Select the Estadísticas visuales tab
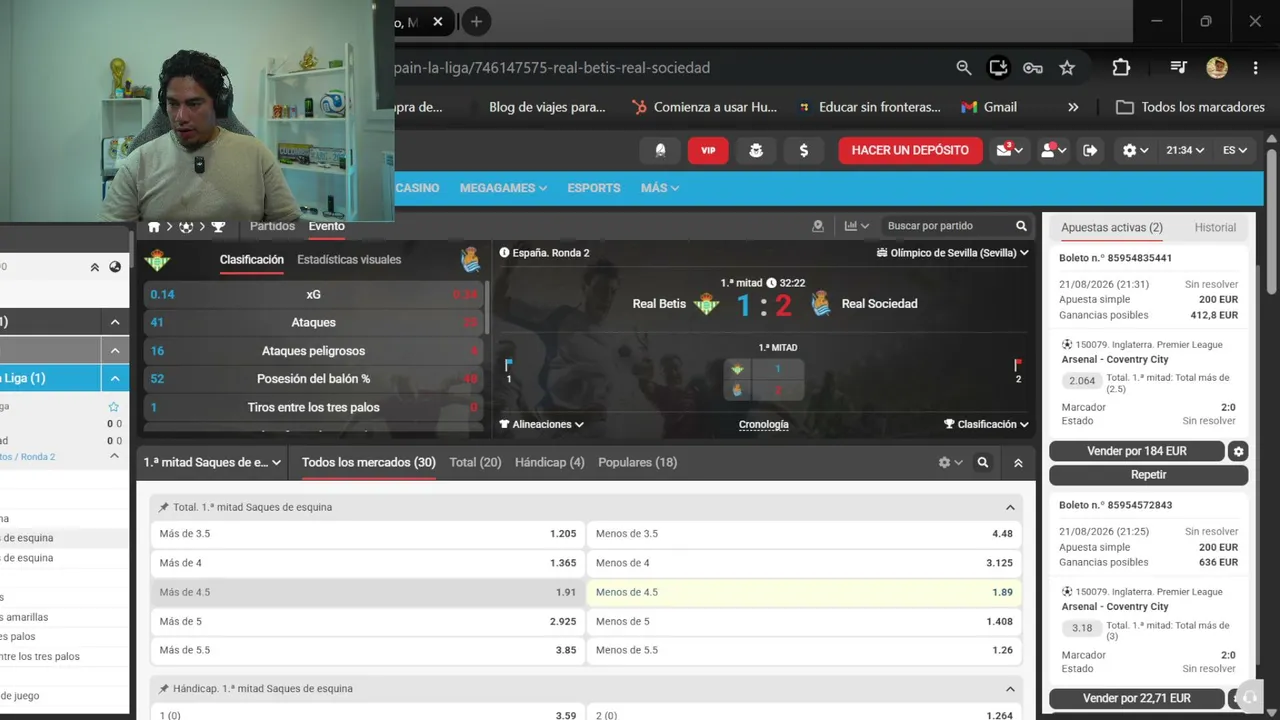Viewport: 1280px width, 720px height. point(349,259)
